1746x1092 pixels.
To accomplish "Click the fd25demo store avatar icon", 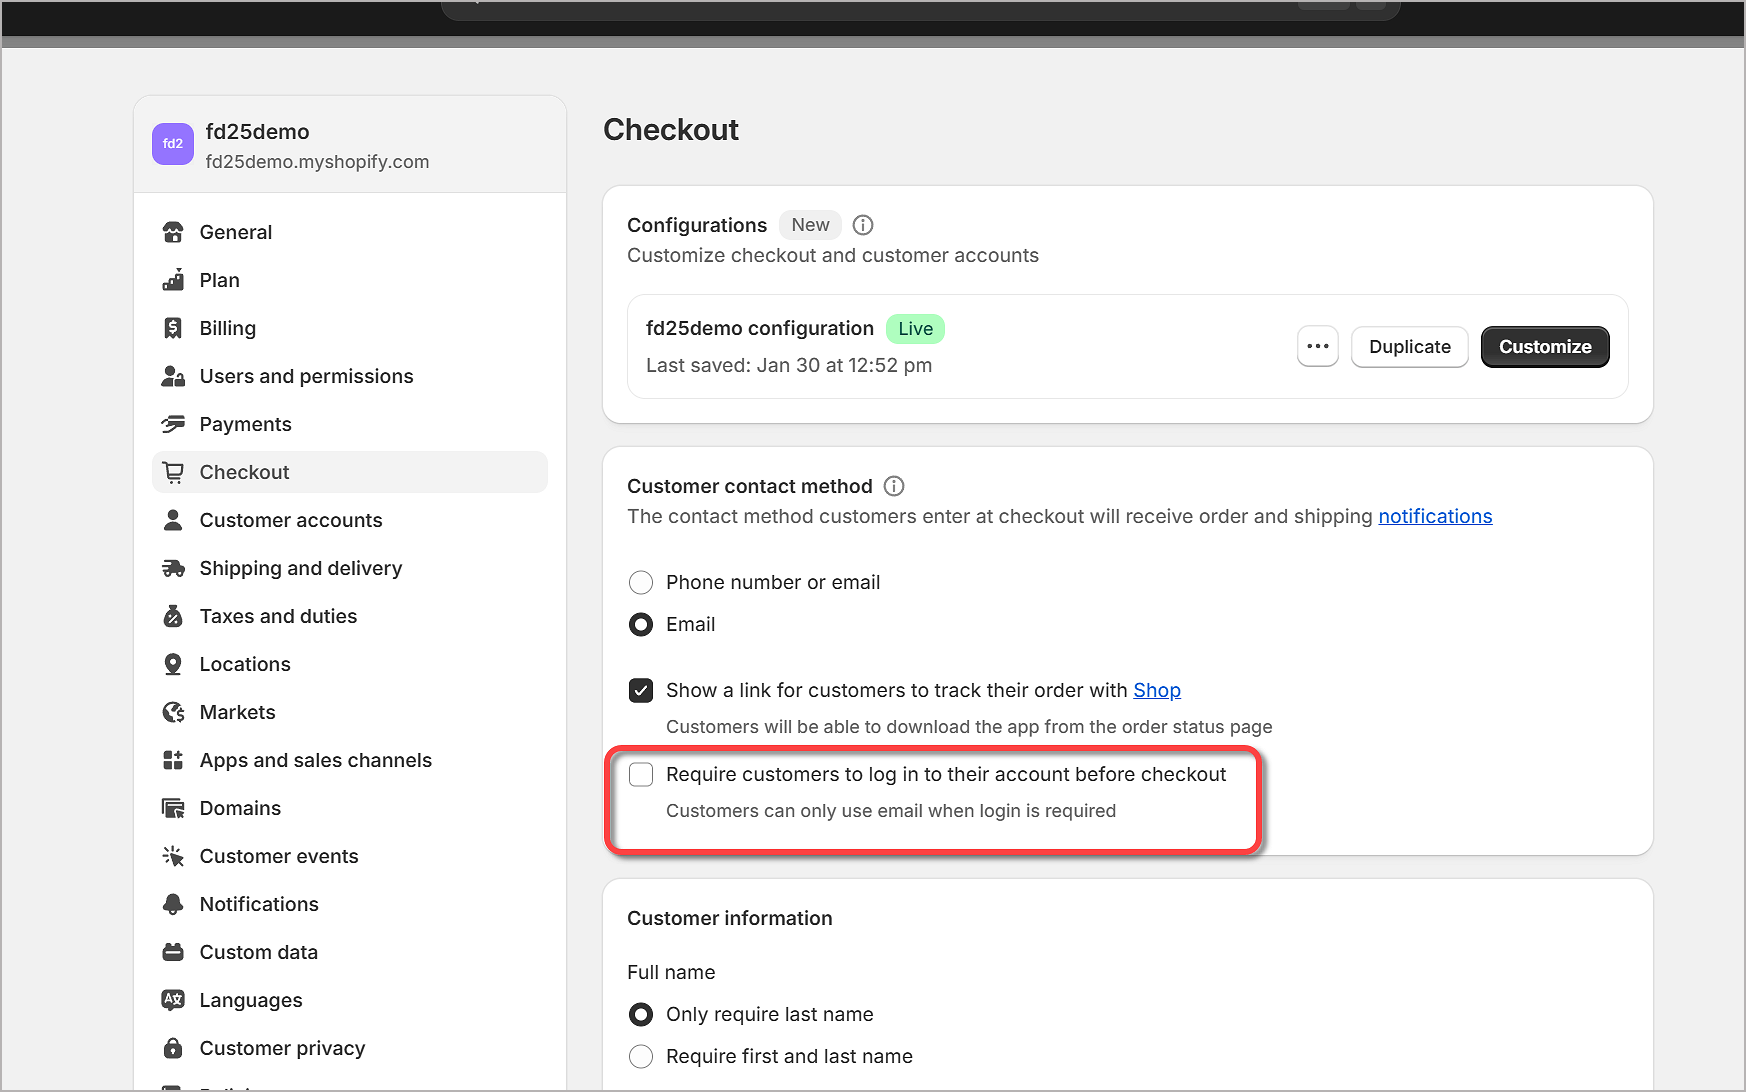I will pyautogui.click(x=172, y=144).
